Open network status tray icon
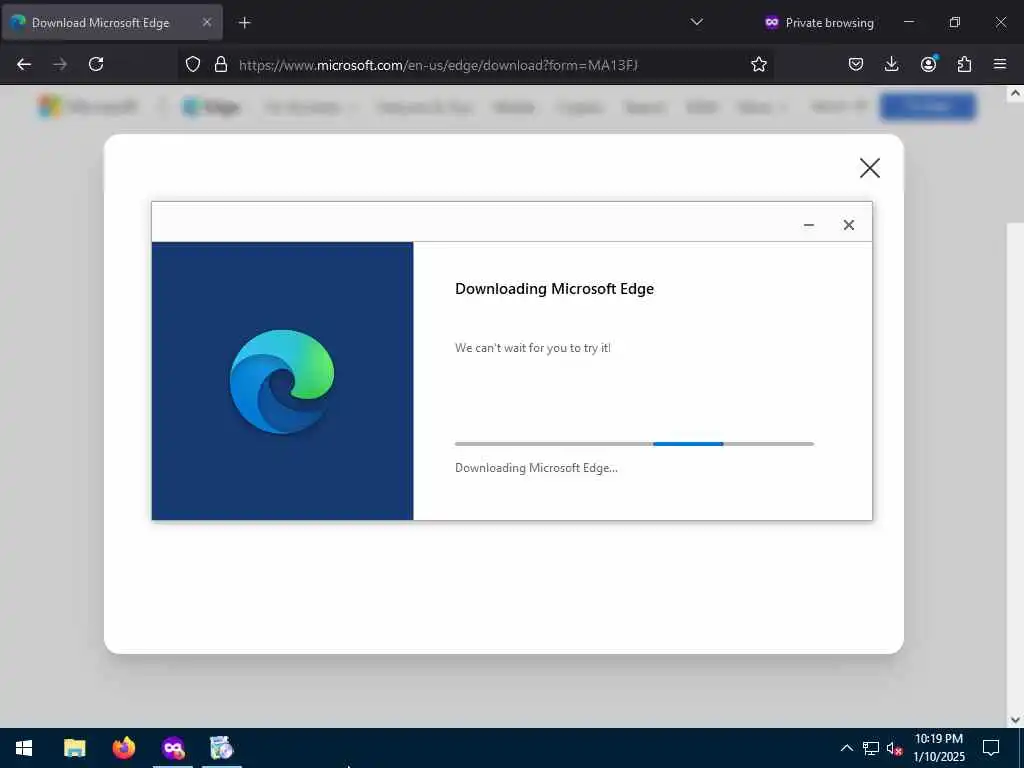The width and height of the screenshot is (1024, 768). (871, 748)
